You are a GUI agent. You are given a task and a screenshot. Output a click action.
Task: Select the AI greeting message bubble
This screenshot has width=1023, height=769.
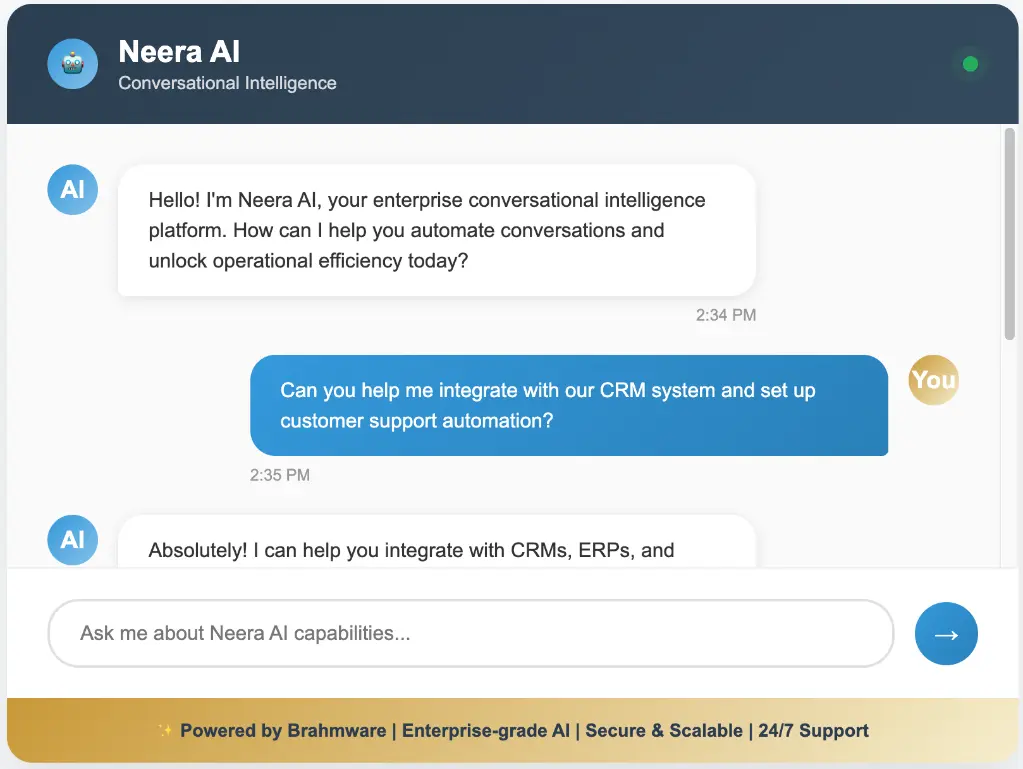click(436, 231)
